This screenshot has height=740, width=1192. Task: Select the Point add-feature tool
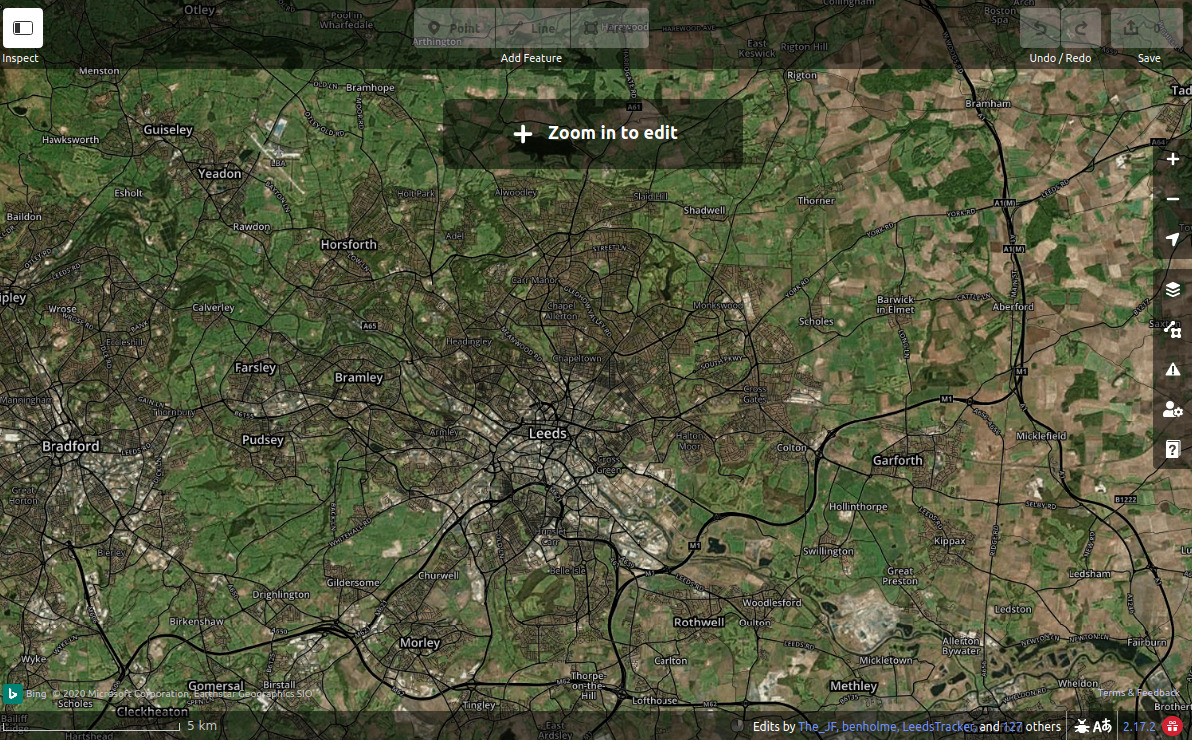(x=455, y=28)
